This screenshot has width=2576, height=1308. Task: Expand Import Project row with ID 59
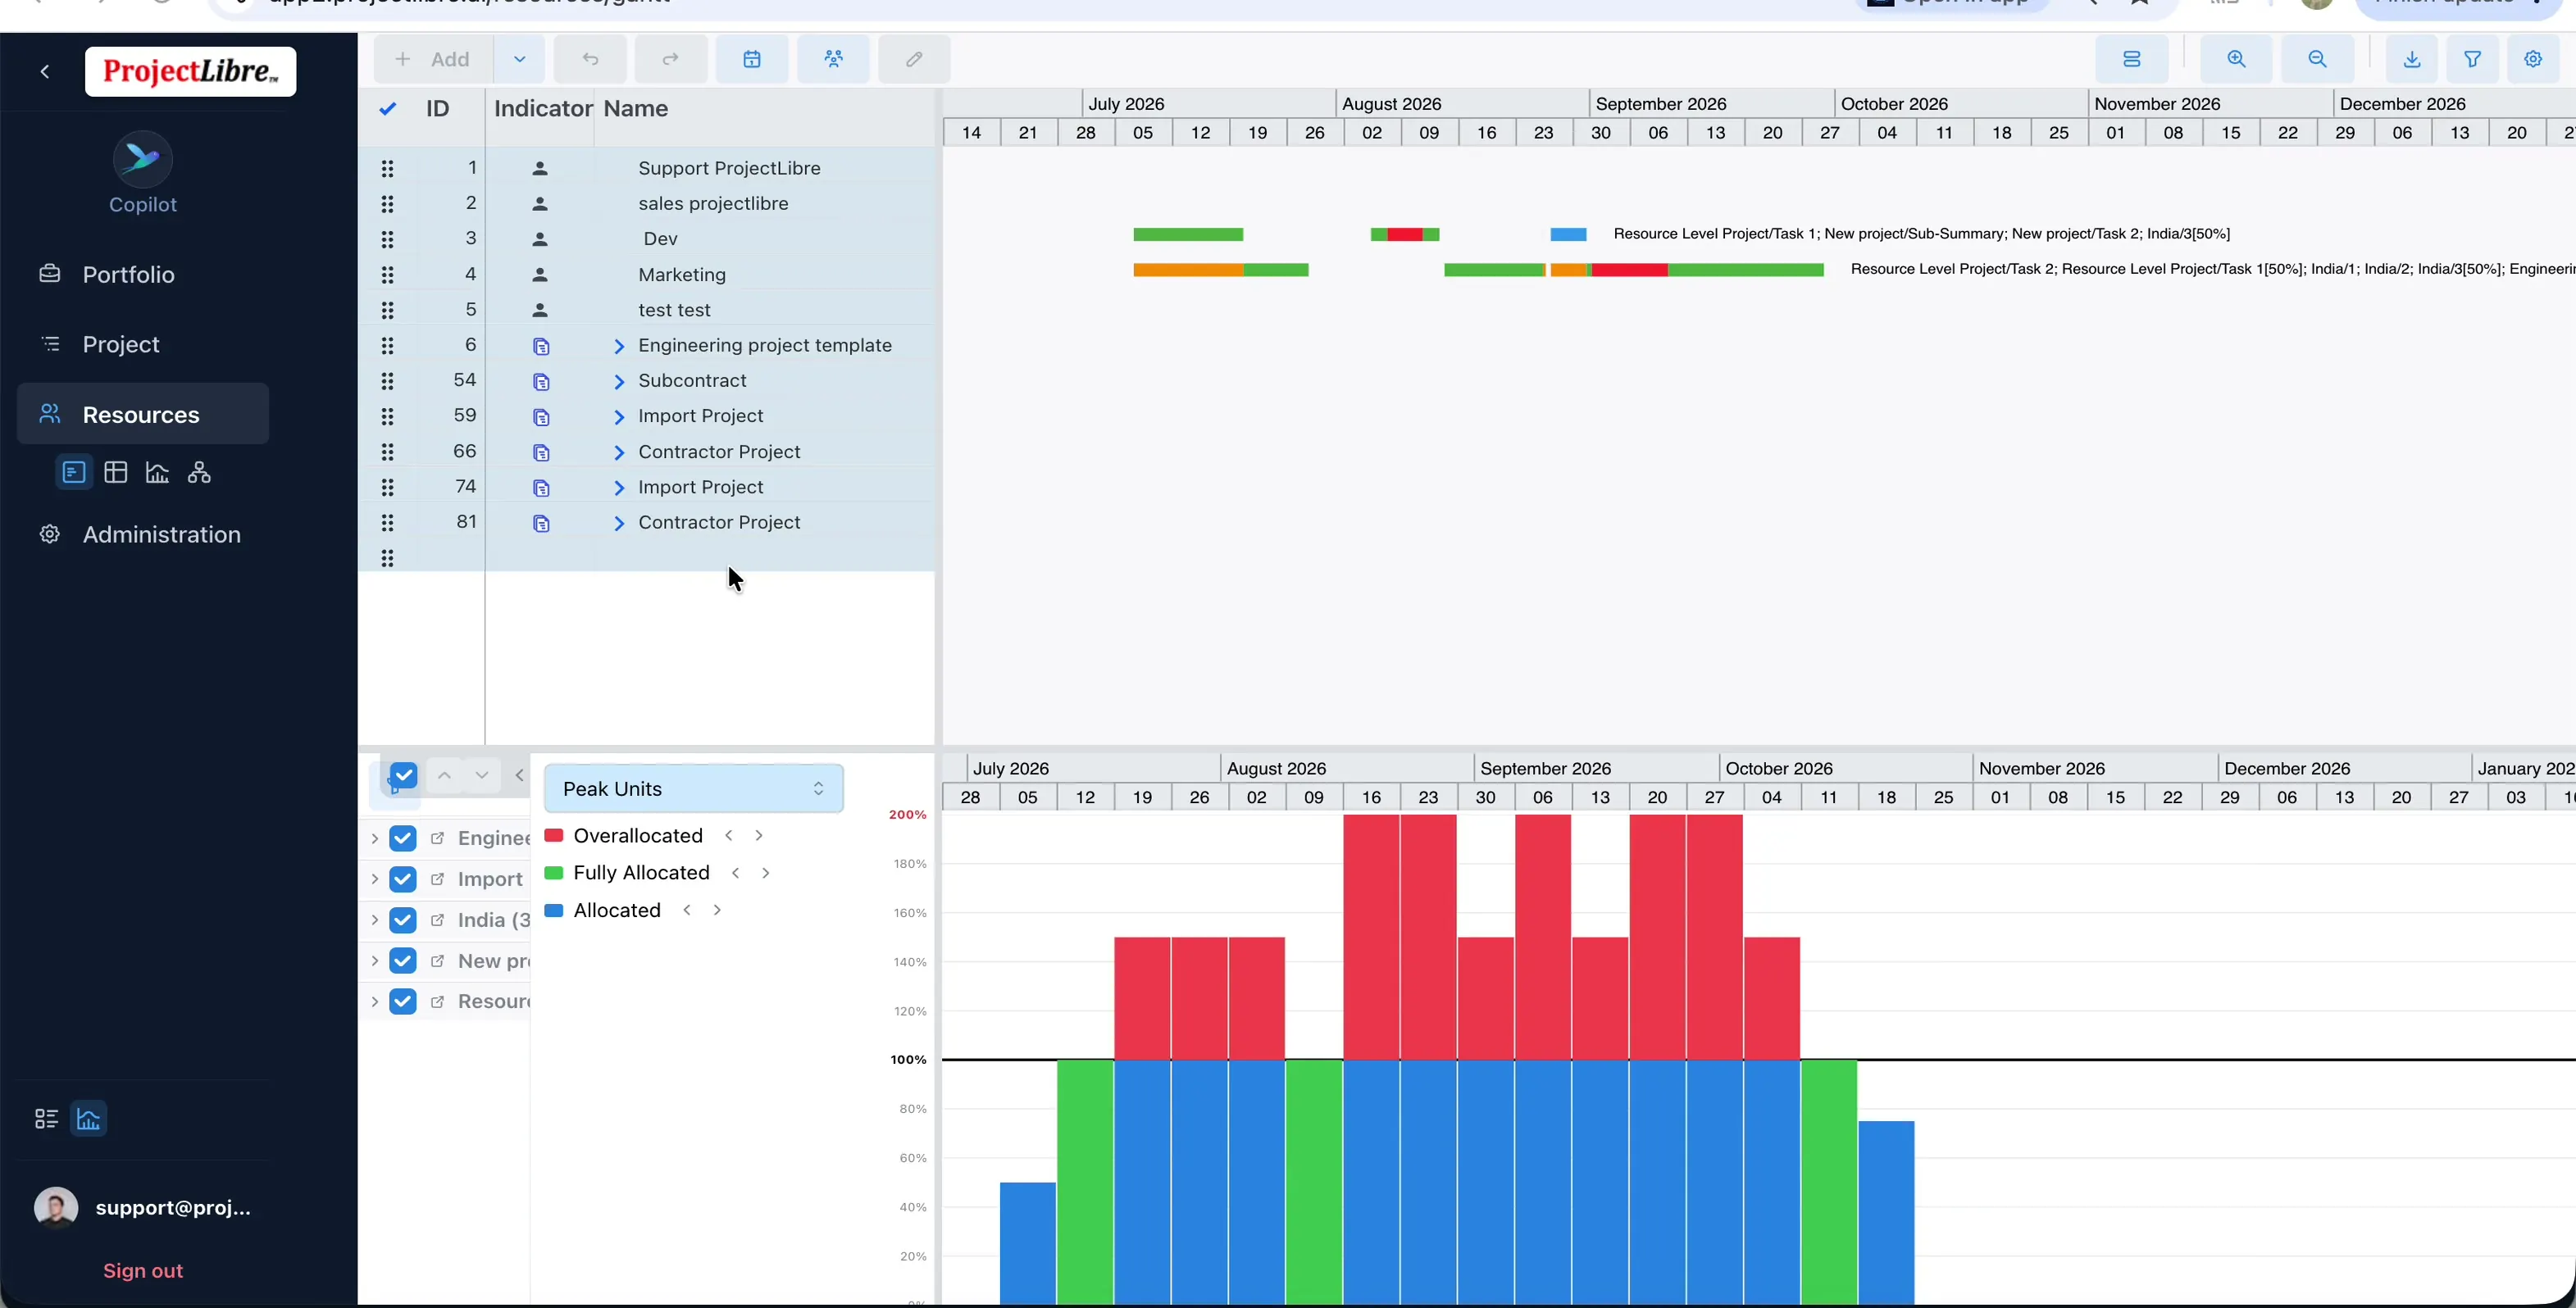click(619, 417)
